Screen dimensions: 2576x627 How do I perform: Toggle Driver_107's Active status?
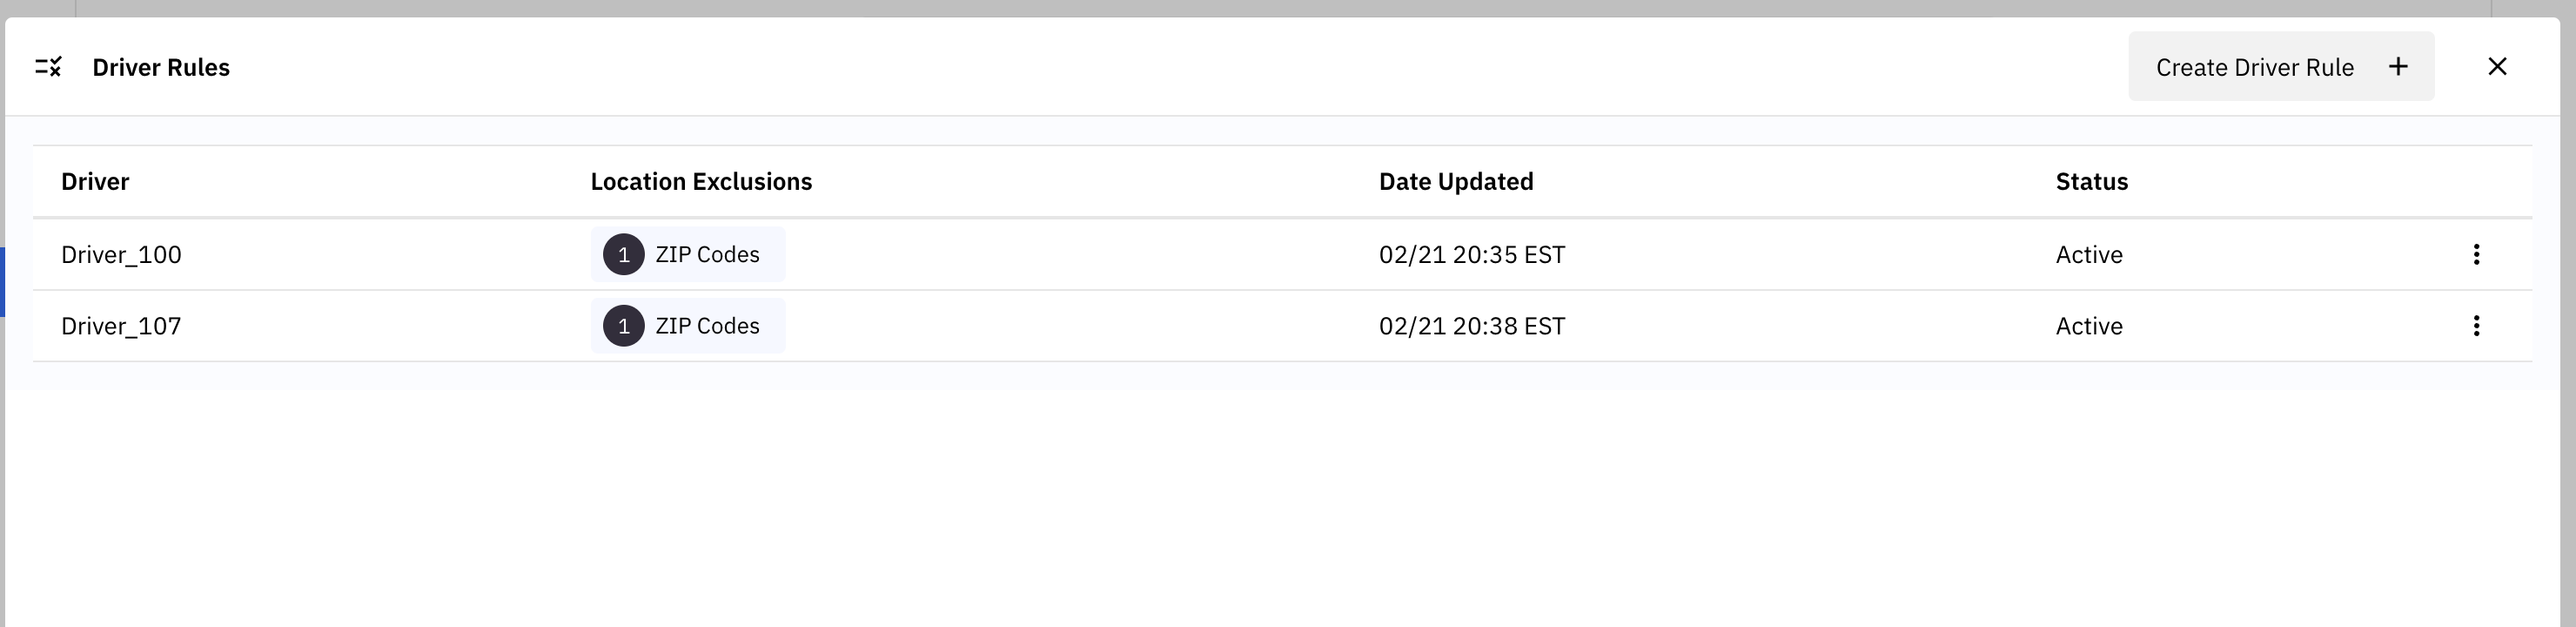(x=2088, y=326)
